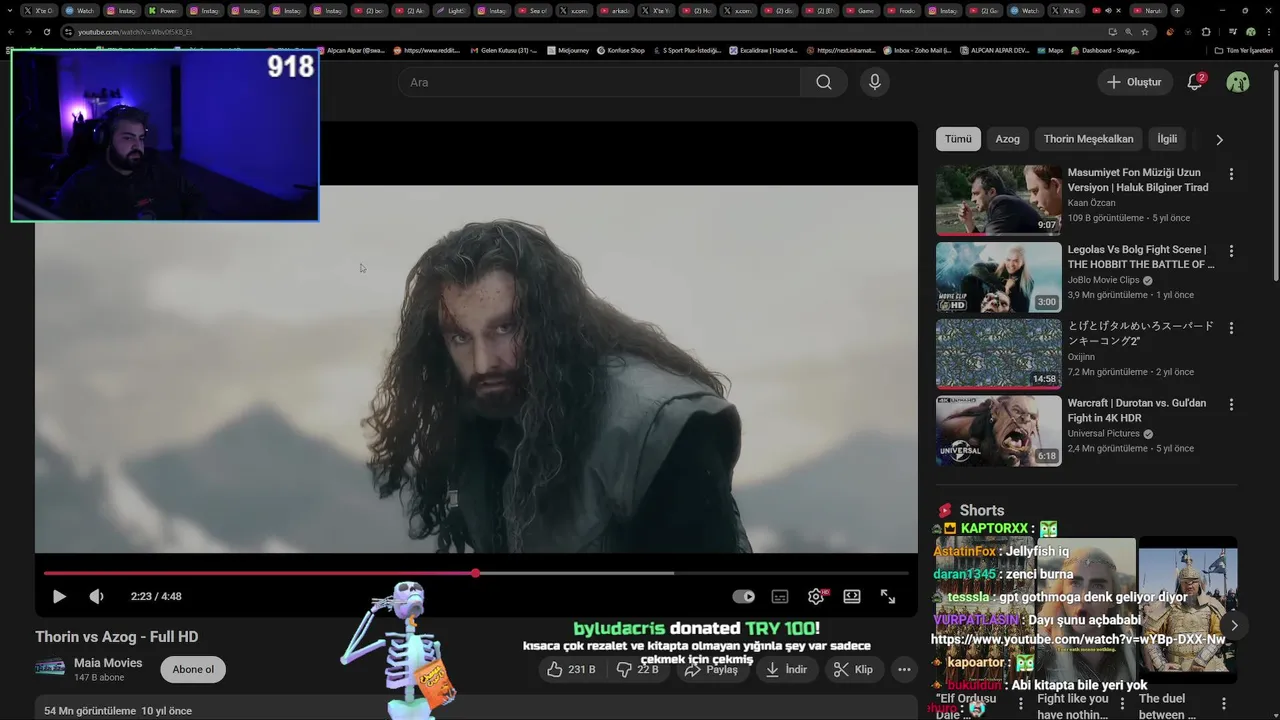
Task: Toggle the autoplay switch
Action: [744, 596]
